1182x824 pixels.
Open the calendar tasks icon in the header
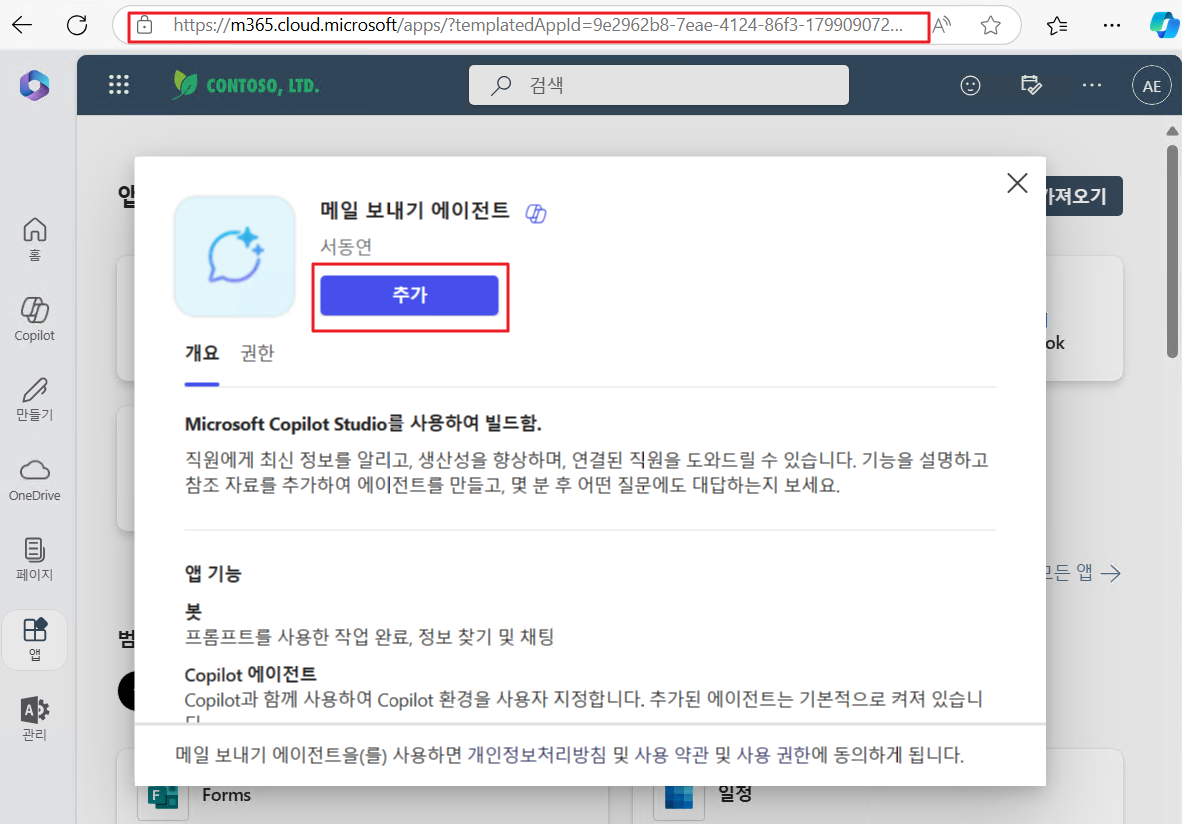(1030, 85)
